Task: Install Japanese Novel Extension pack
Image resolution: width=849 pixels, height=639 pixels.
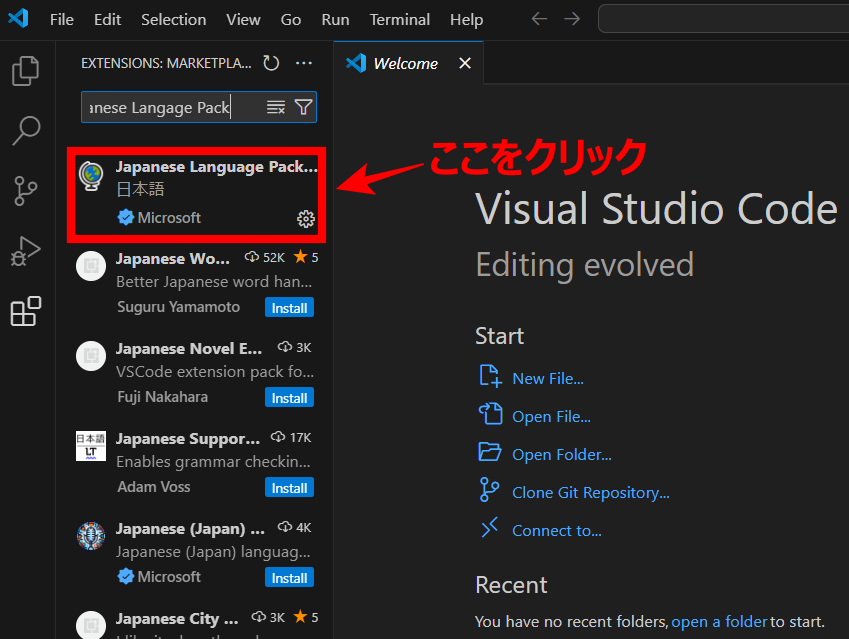Action: pyautogui.click(x=289, y=397)
